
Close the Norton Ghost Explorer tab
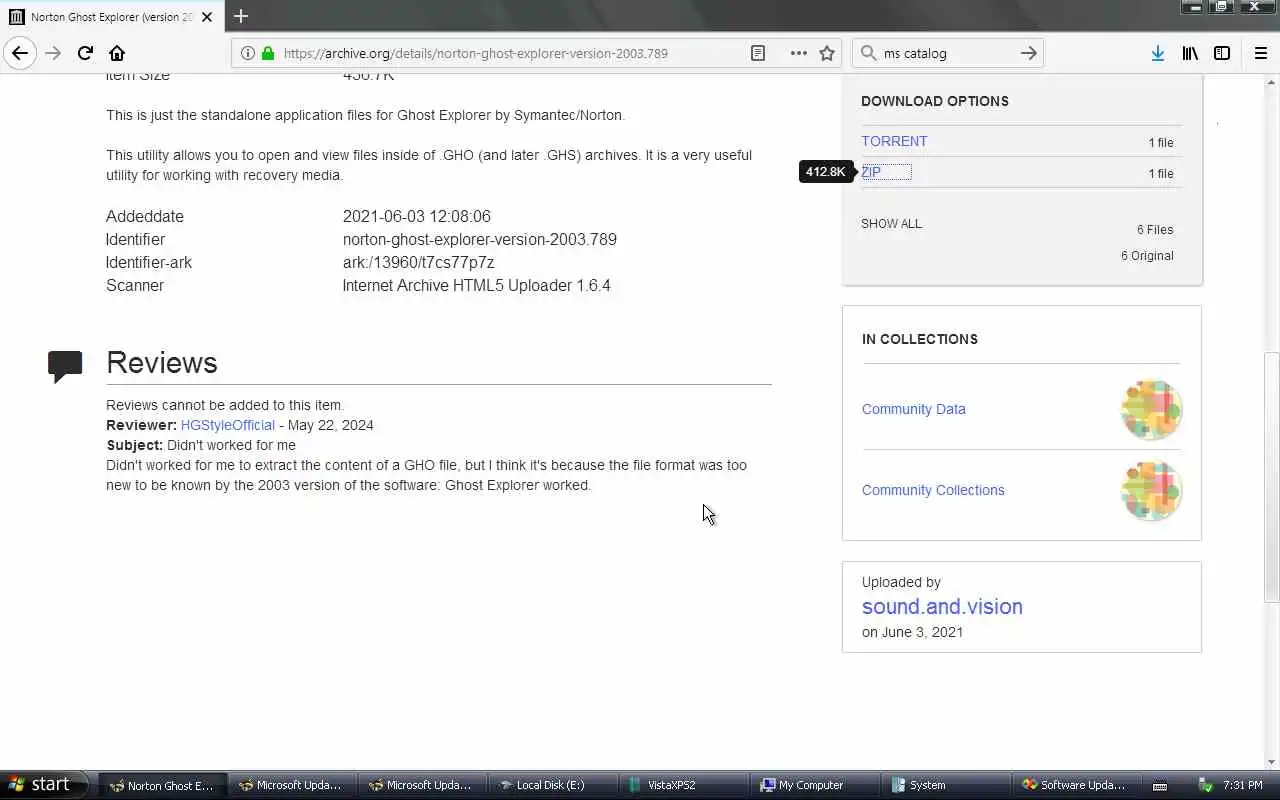(207, 17)
